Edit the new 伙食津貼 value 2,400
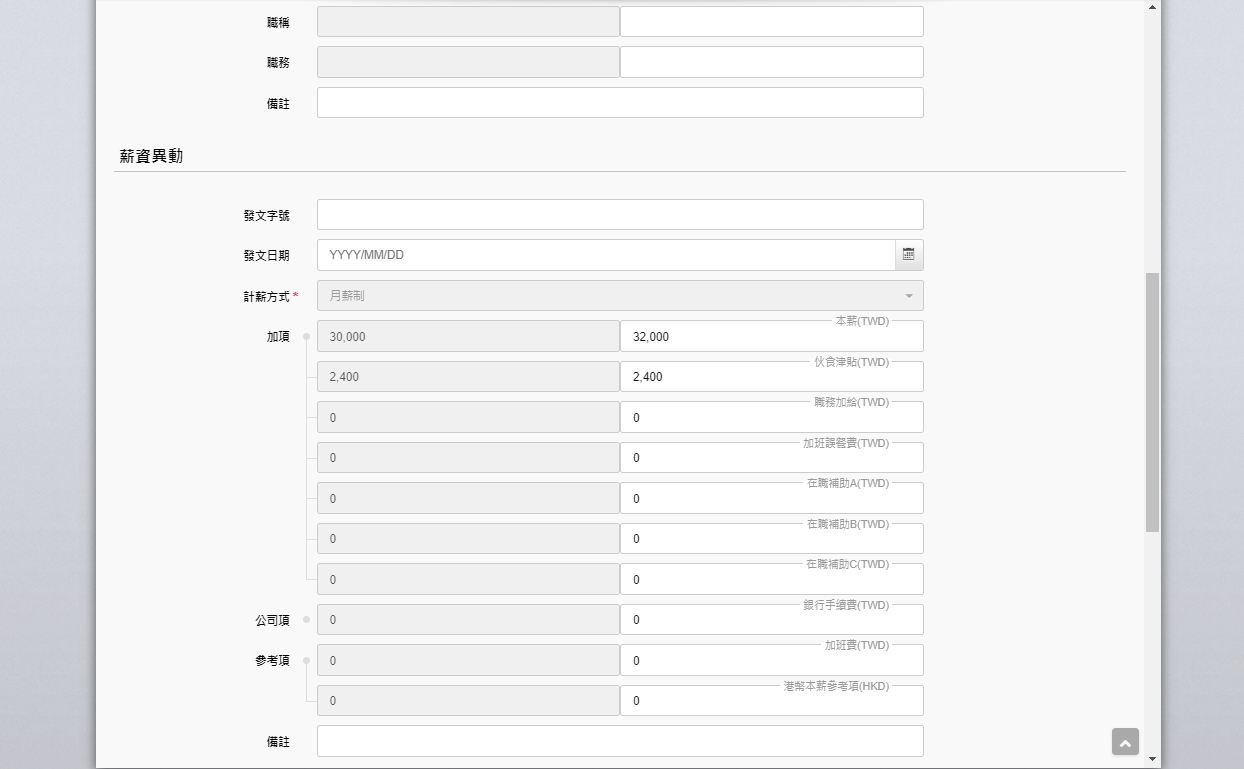Image resolution: width=1244 pixels, height=769 pixels. coord(771,377)
